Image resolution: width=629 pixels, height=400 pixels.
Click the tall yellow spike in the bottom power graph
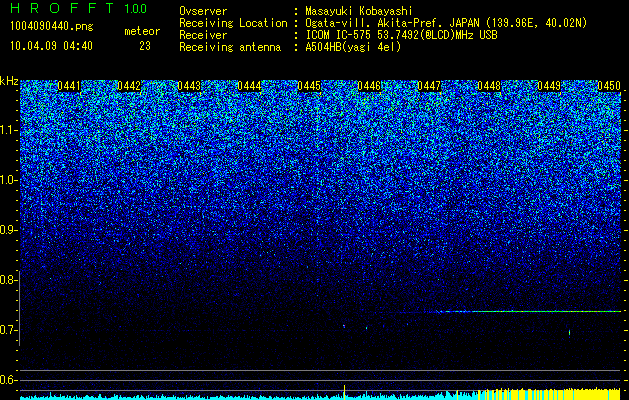345,392
